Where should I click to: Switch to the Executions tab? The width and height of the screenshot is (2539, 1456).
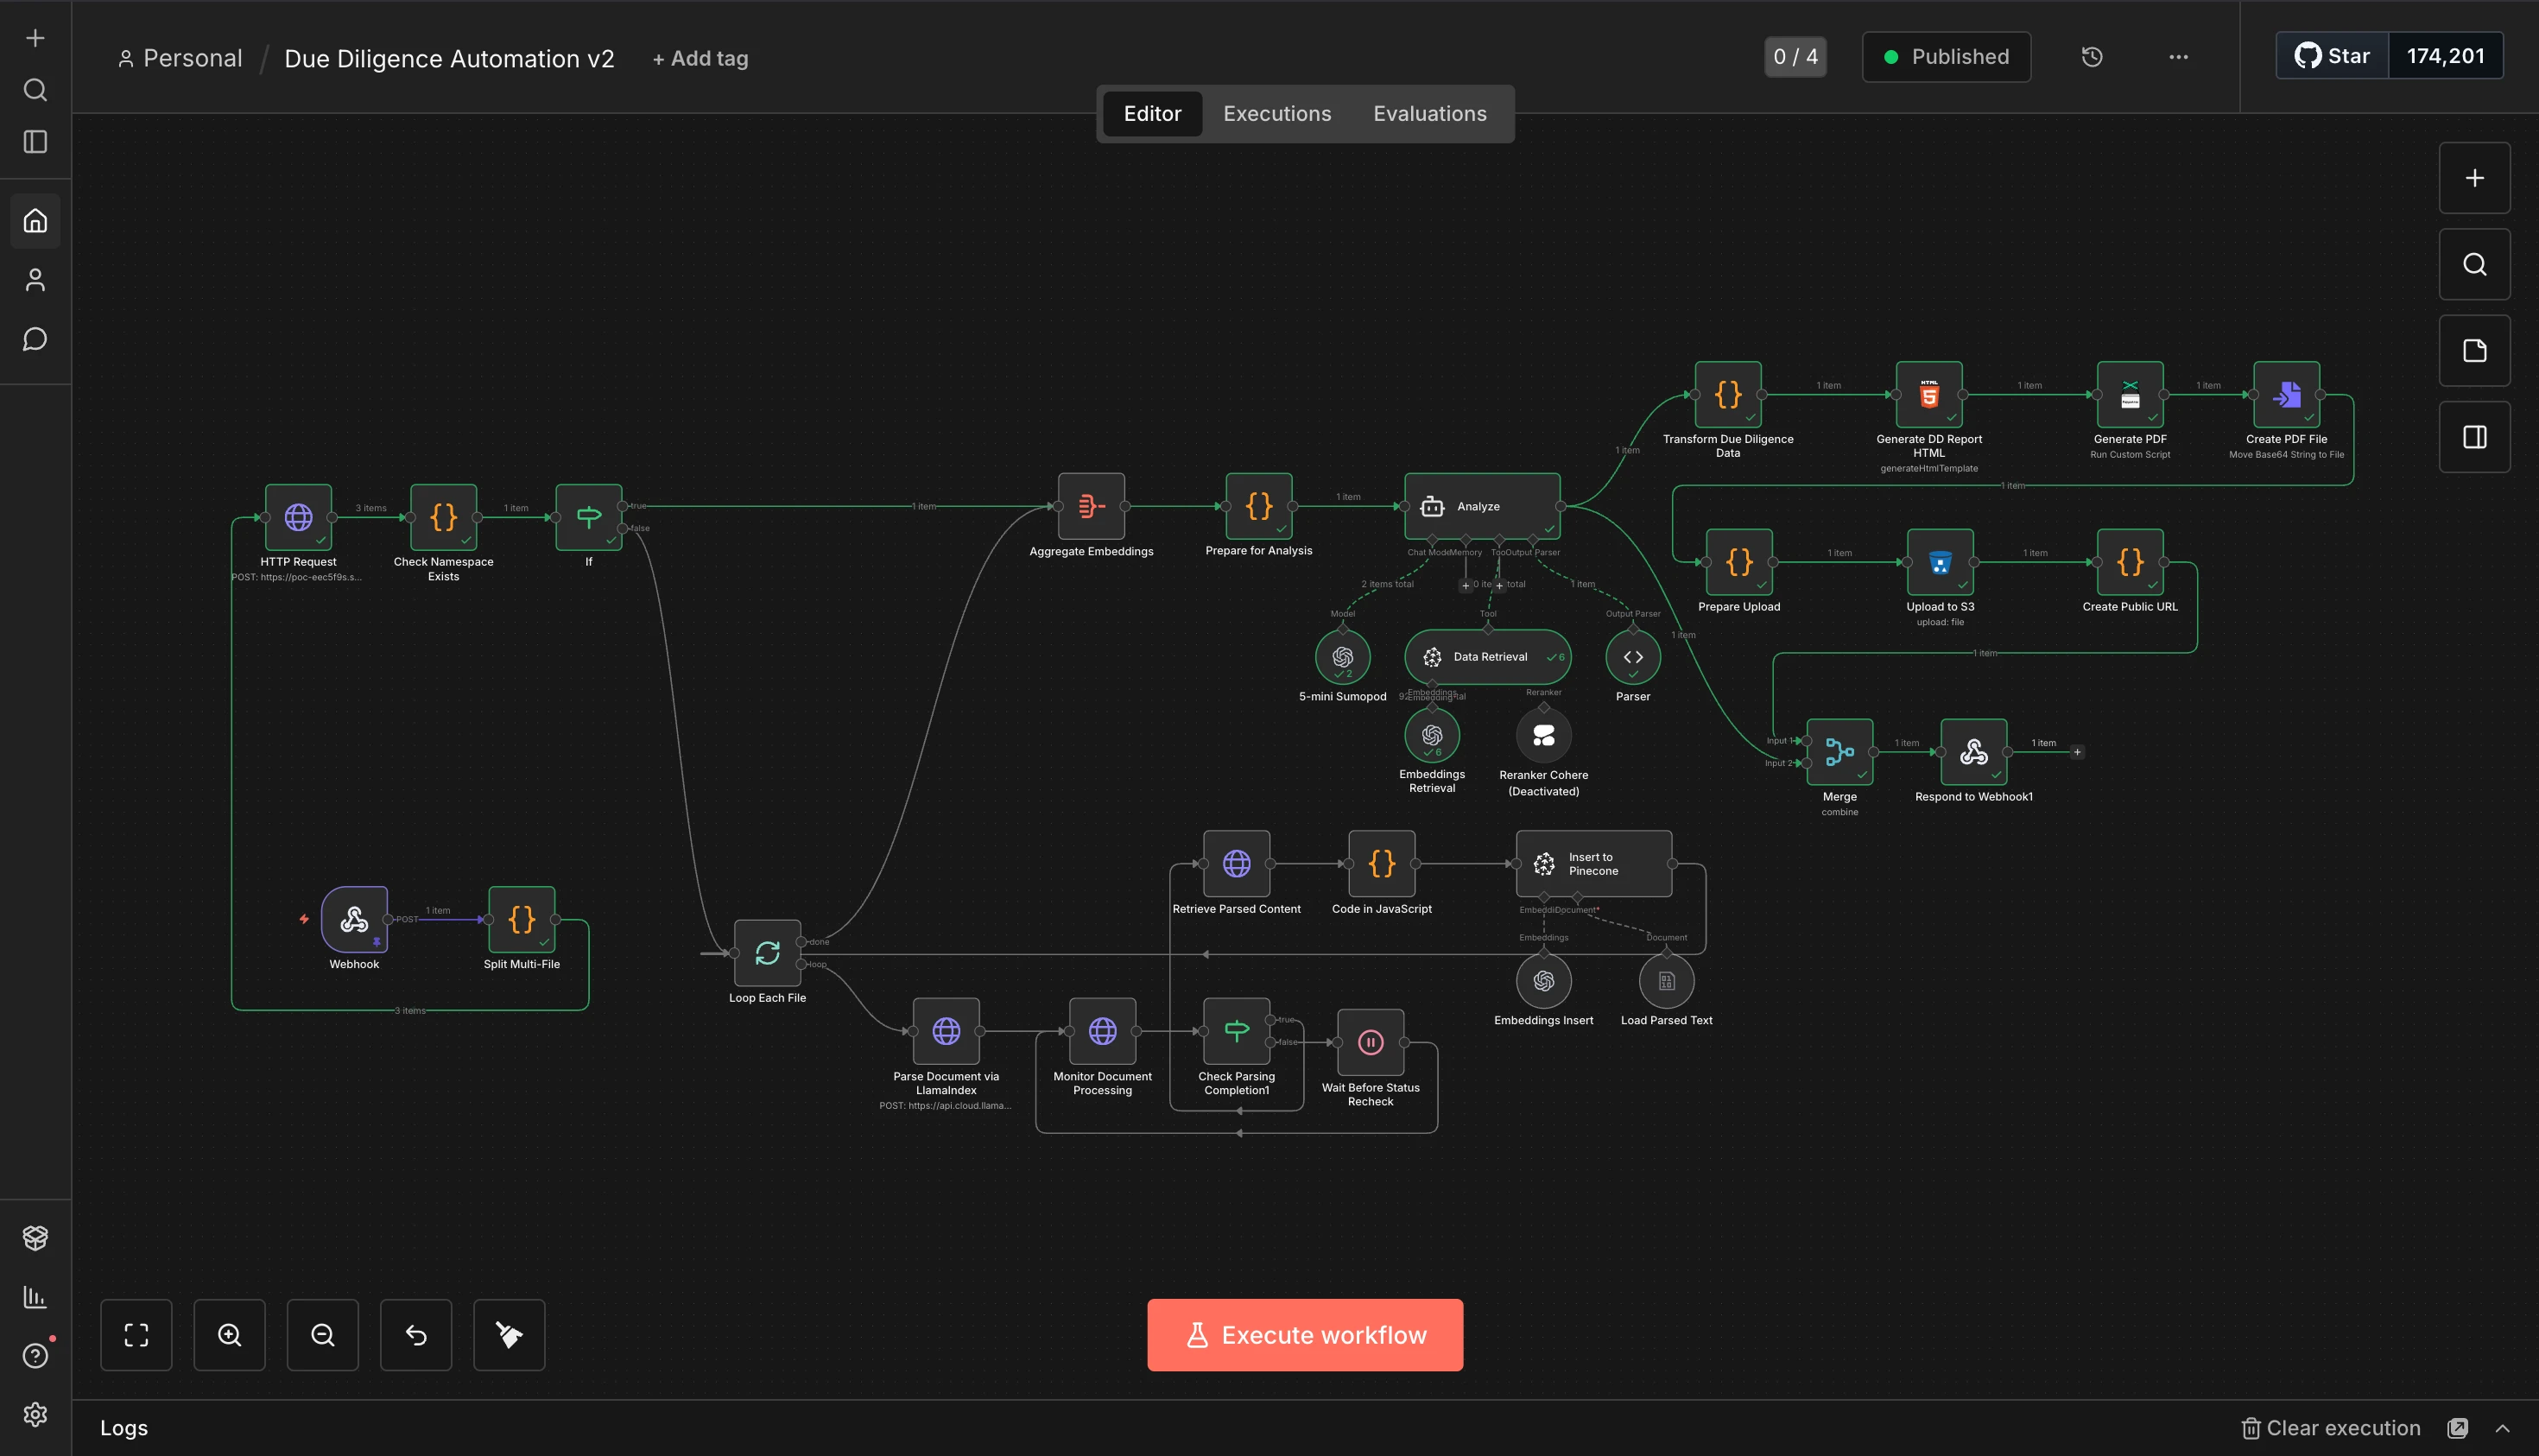(1276, 113)
